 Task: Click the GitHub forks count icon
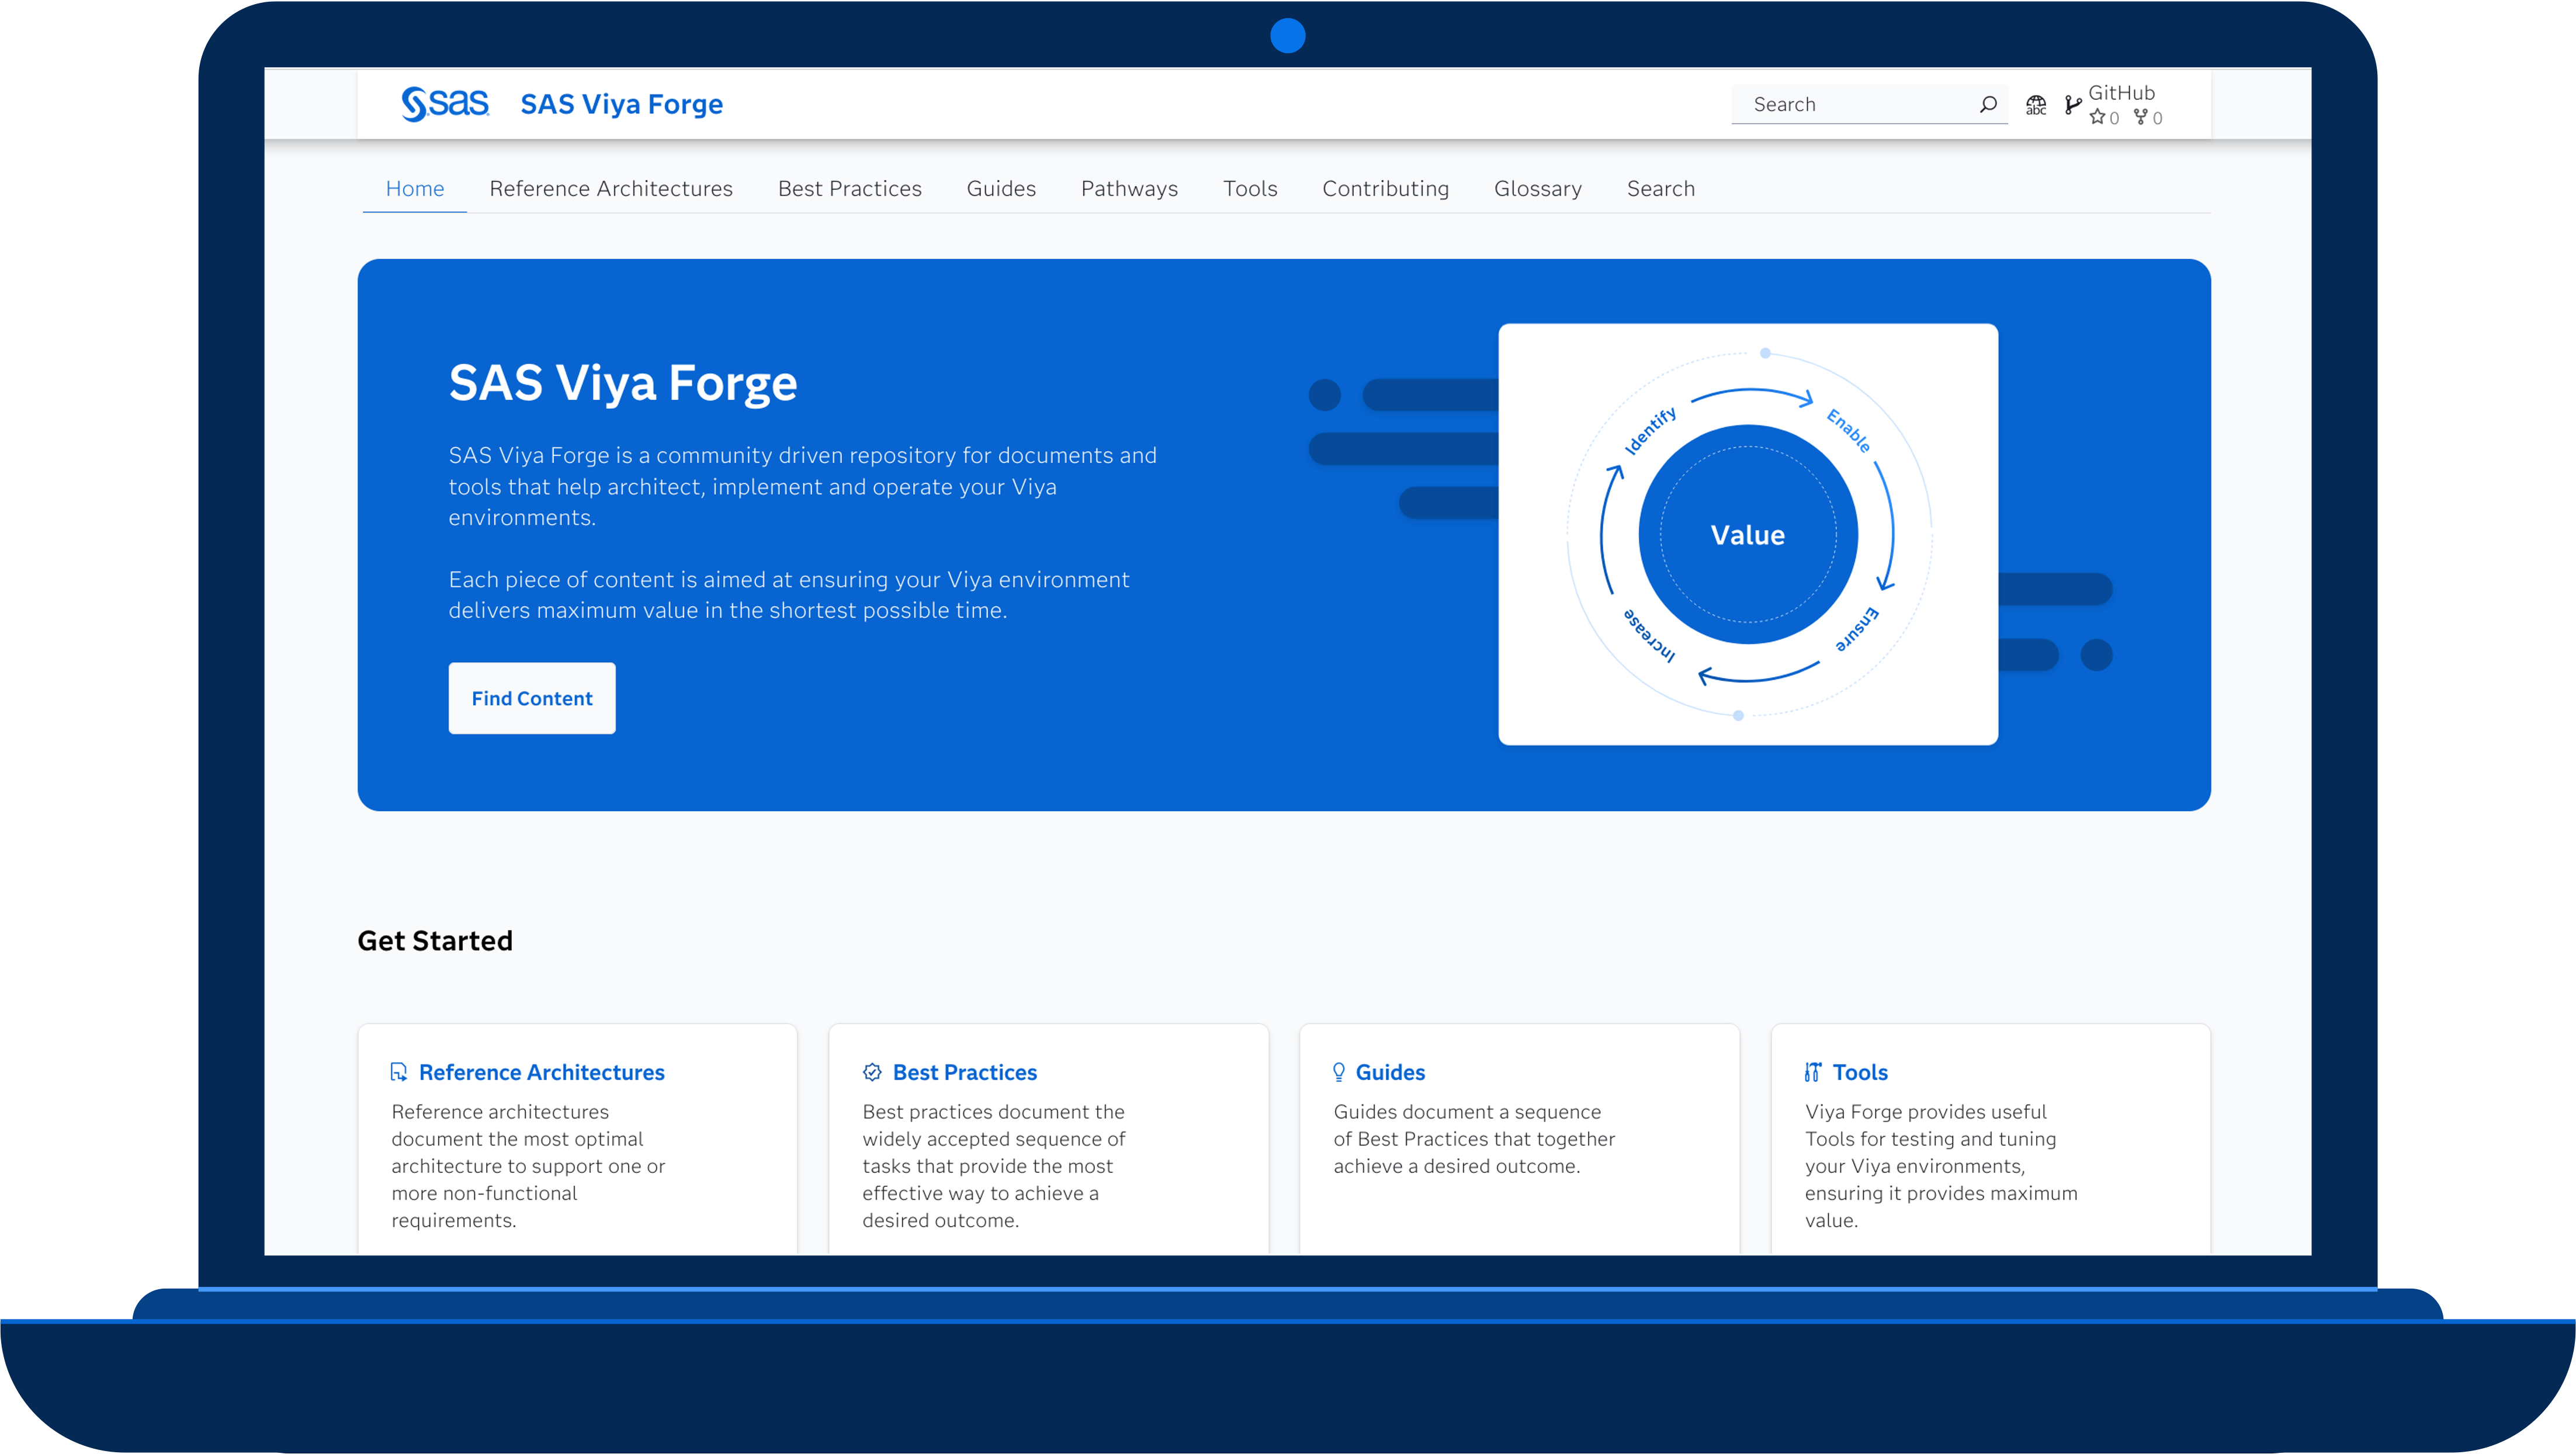[2141, 118]
